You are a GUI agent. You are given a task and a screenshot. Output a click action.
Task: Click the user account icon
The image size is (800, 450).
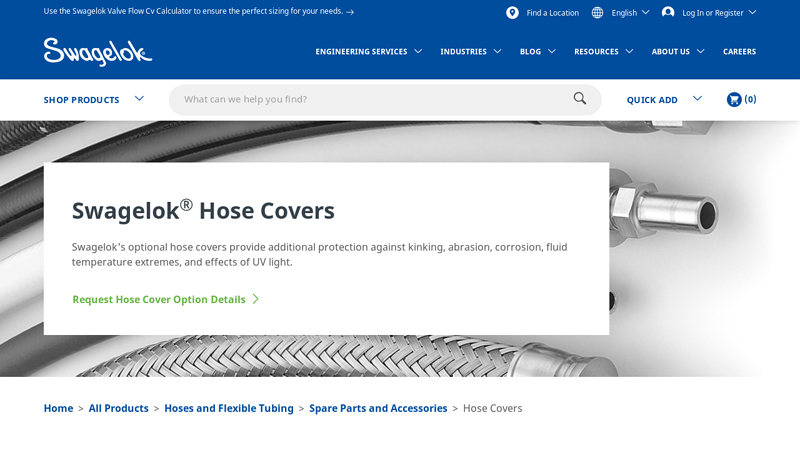click(x=668, y=12)
